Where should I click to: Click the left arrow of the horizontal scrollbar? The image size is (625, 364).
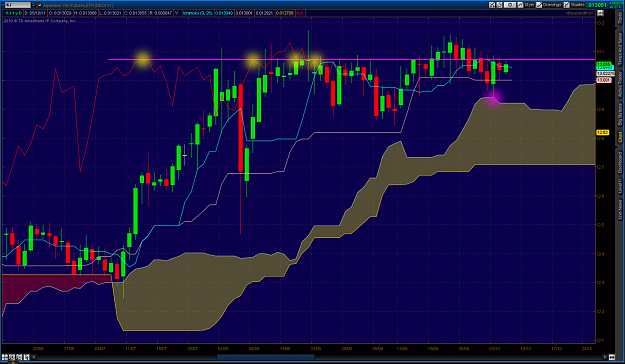33,357
